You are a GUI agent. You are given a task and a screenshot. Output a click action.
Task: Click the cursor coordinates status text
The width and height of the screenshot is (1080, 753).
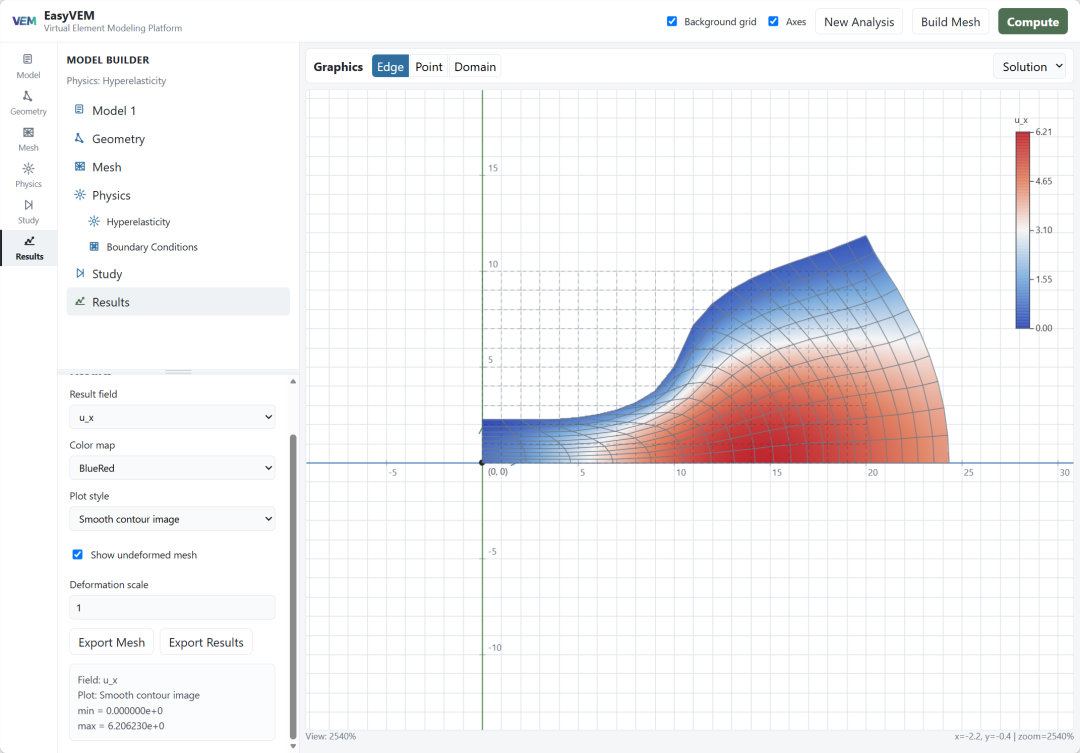[1014, 736]
